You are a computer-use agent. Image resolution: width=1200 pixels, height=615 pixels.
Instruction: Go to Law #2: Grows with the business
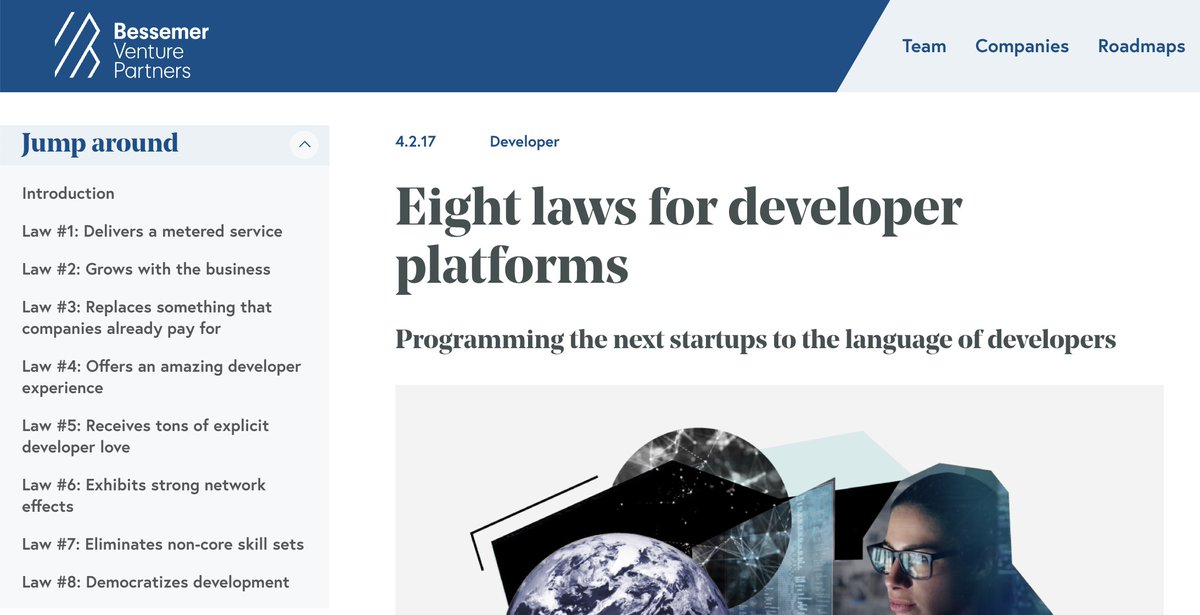[146, 269]
